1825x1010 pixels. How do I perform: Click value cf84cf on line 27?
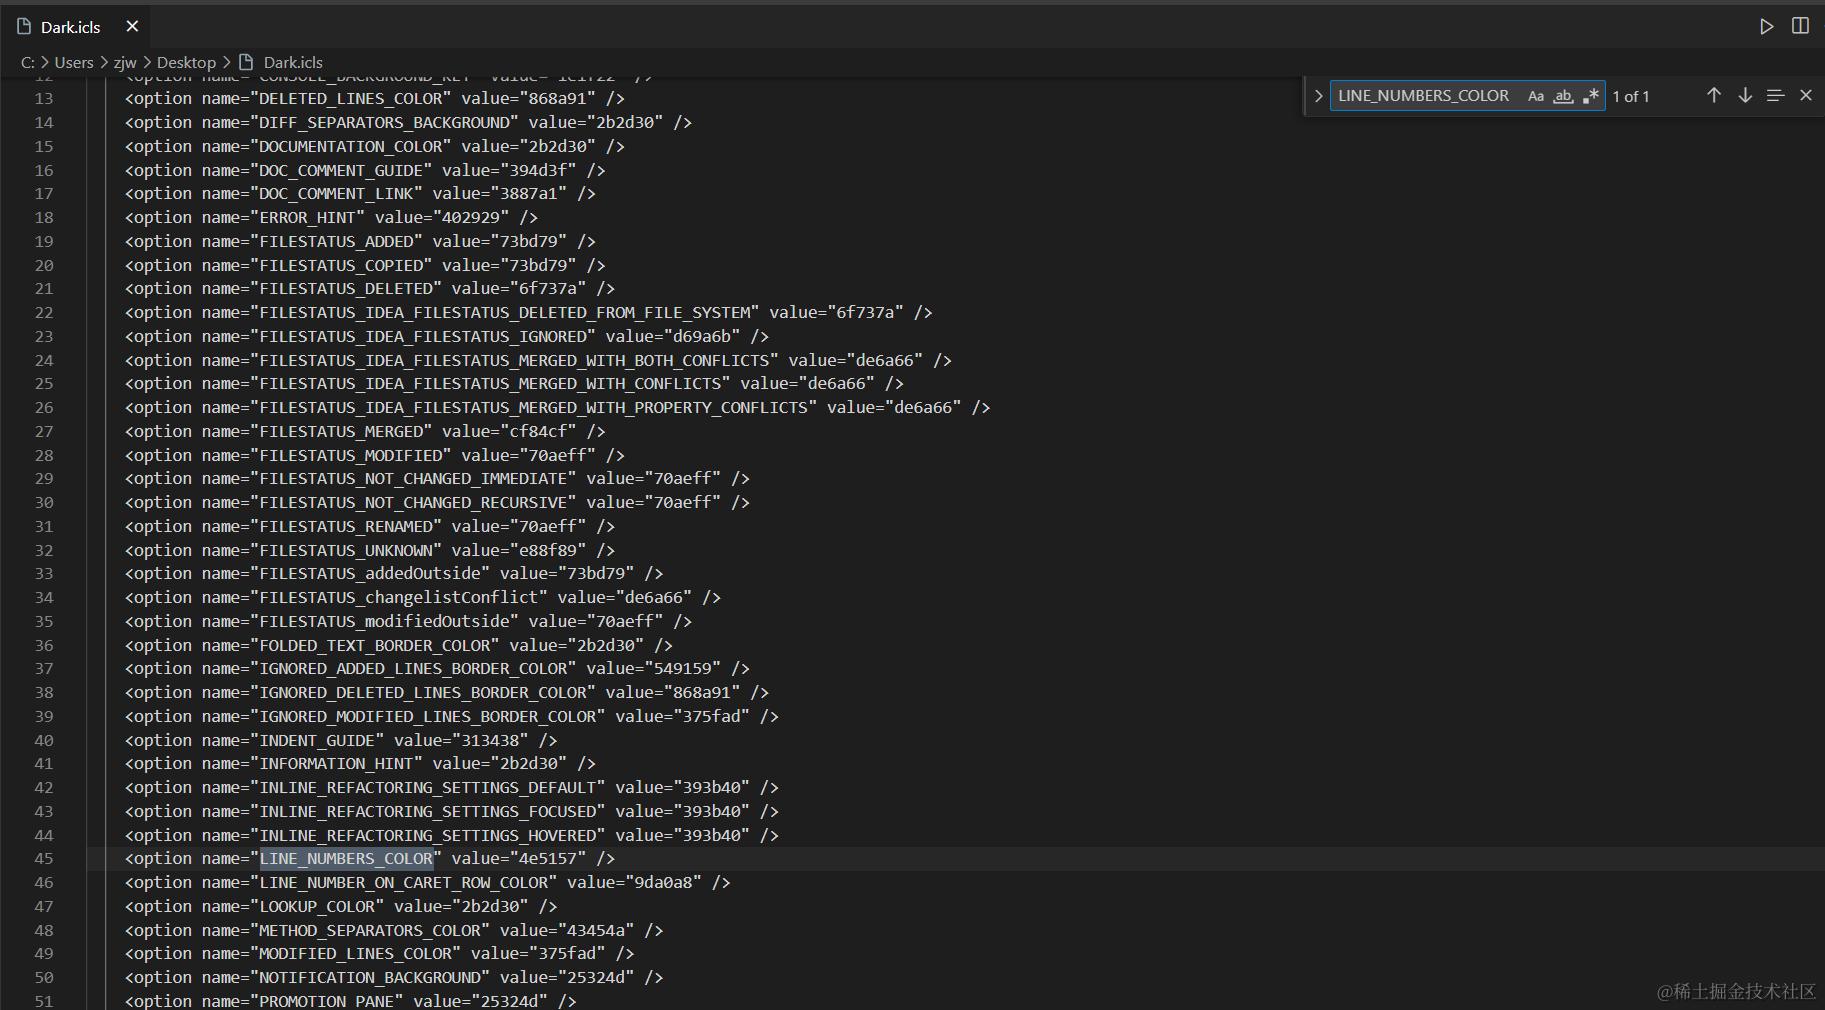(538, 431)
